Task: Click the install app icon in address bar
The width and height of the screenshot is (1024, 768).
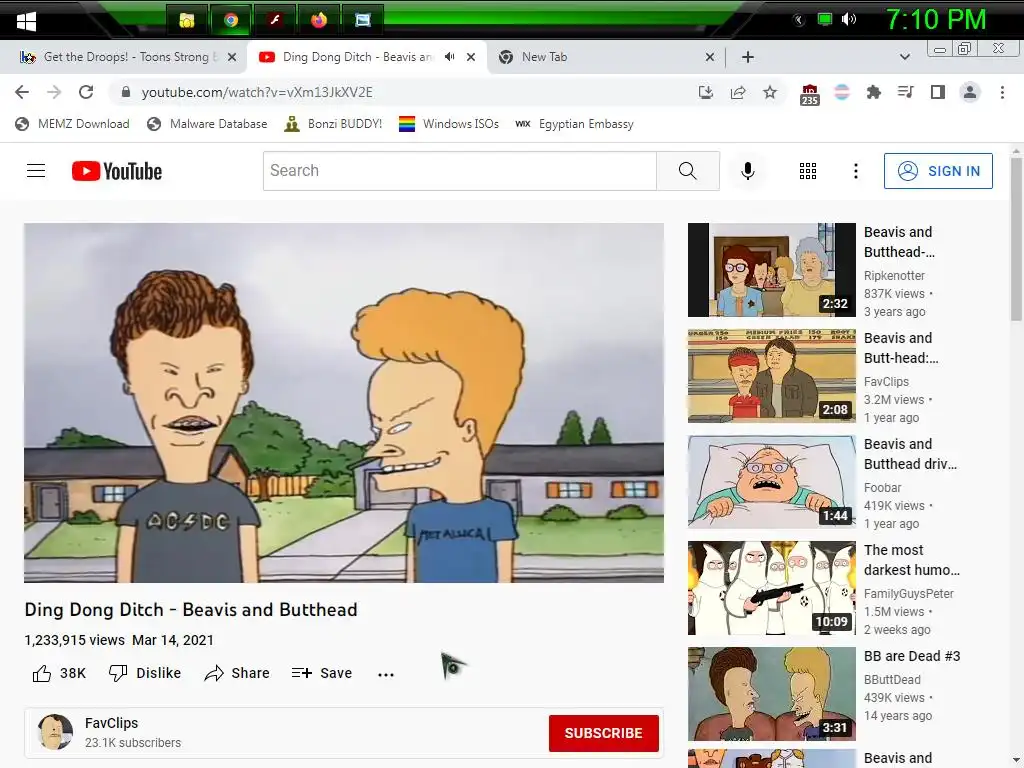Action: 705,92
